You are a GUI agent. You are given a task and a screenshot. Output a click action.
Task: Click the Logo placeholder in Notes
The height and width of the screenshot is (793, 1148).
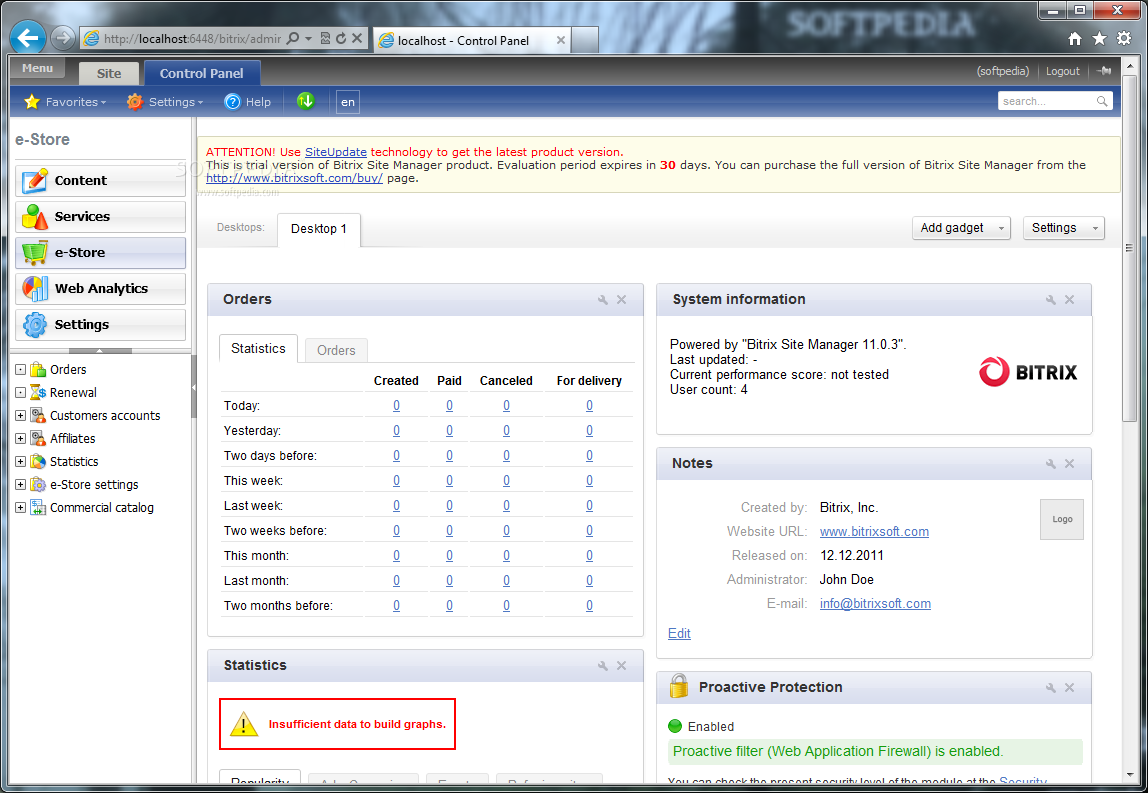coord(1062,519)
